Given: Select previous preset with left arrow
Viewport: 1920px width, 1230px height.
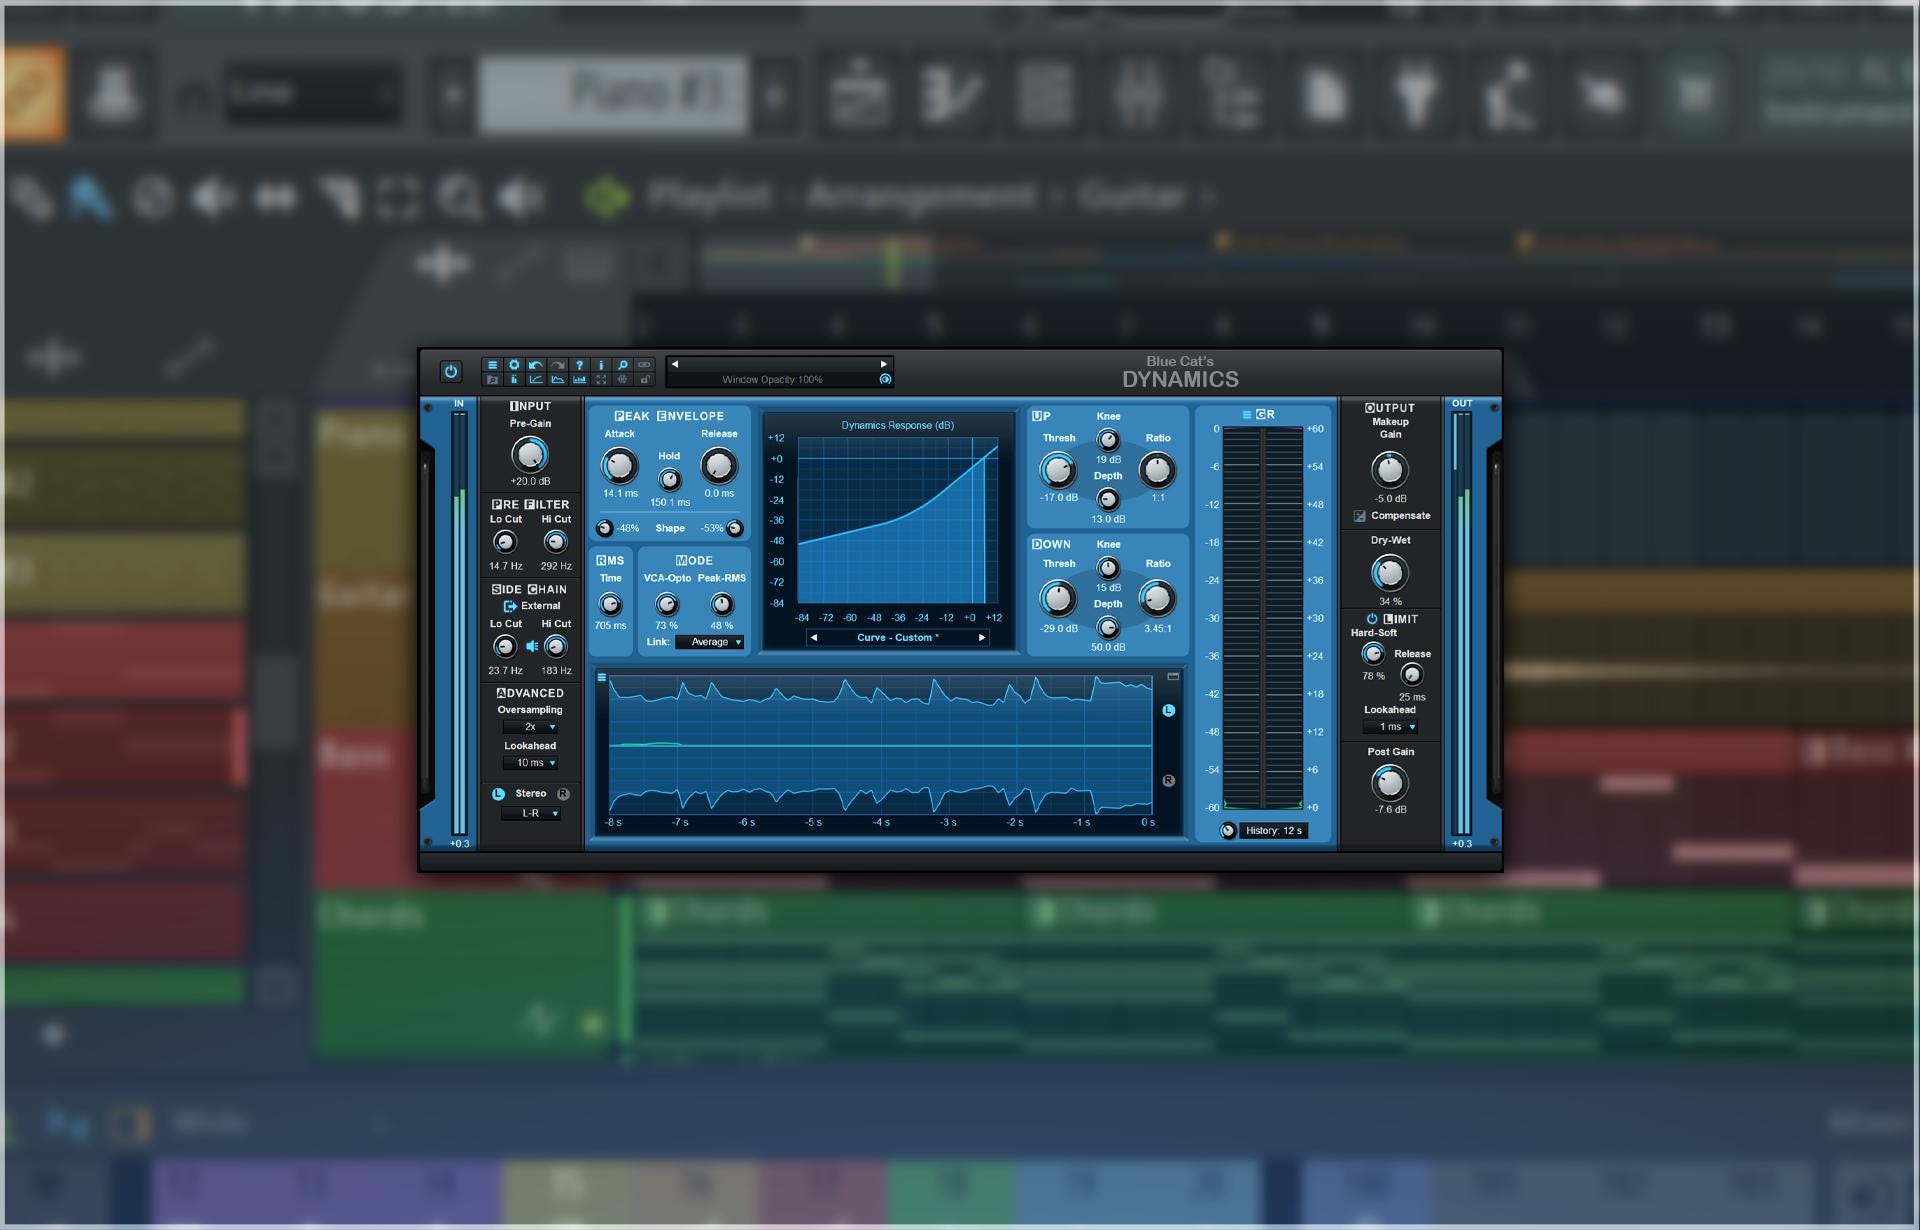Looking at the screenshot, I should [x=675, y=364].
